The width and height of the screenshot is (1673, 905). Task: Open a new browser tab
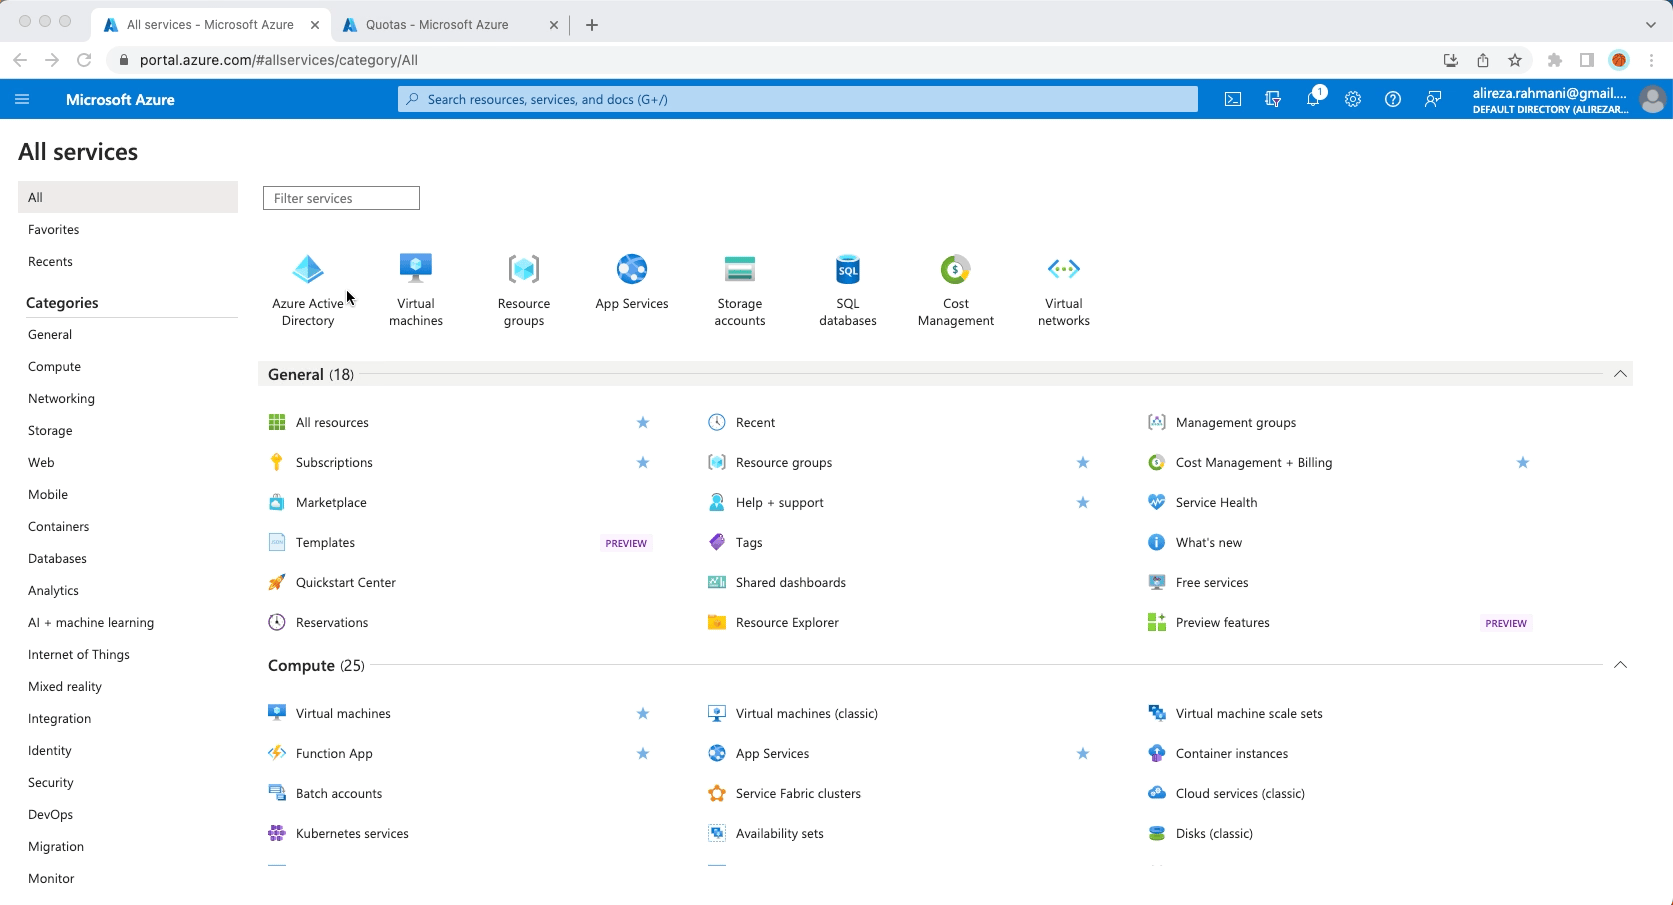coord(592,24)
